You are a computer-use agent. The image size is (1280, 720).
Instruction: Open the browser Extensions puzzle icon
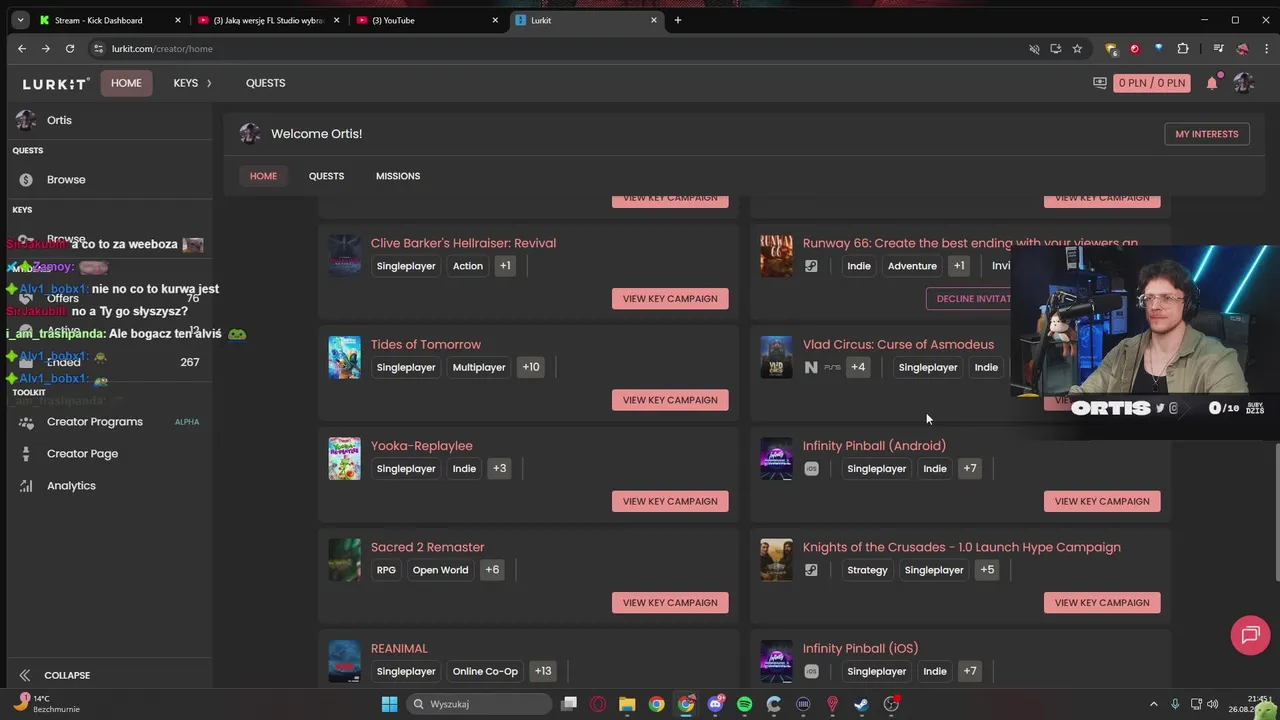click(x=1183, y=48)
